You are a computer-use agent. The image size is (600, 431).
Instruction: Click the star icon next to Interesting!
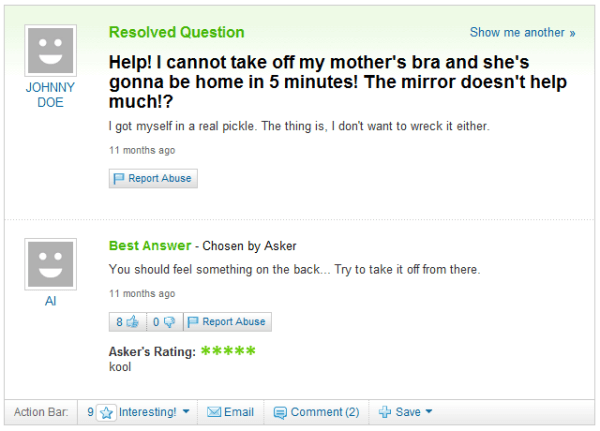coord(106,413)
